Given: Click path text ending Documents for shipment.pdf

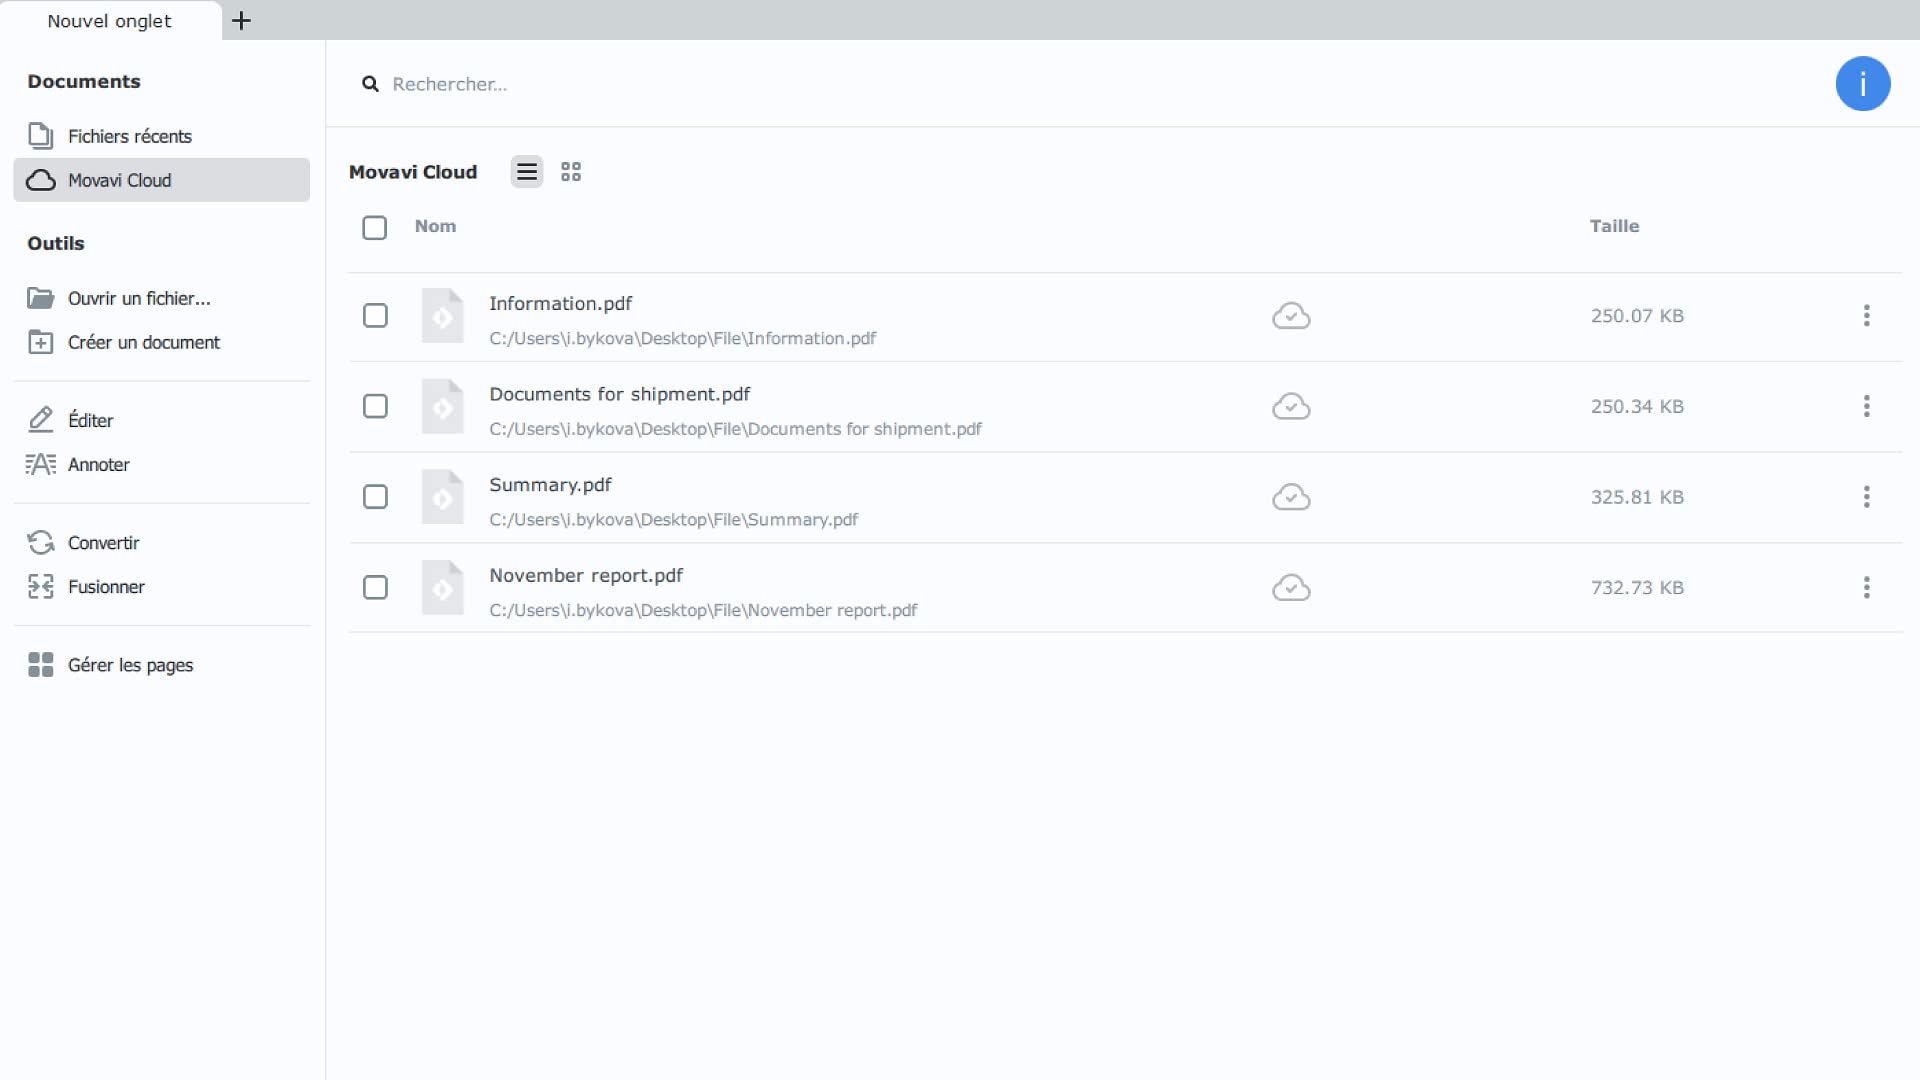Looking at the screenshot, I should 735,429.
